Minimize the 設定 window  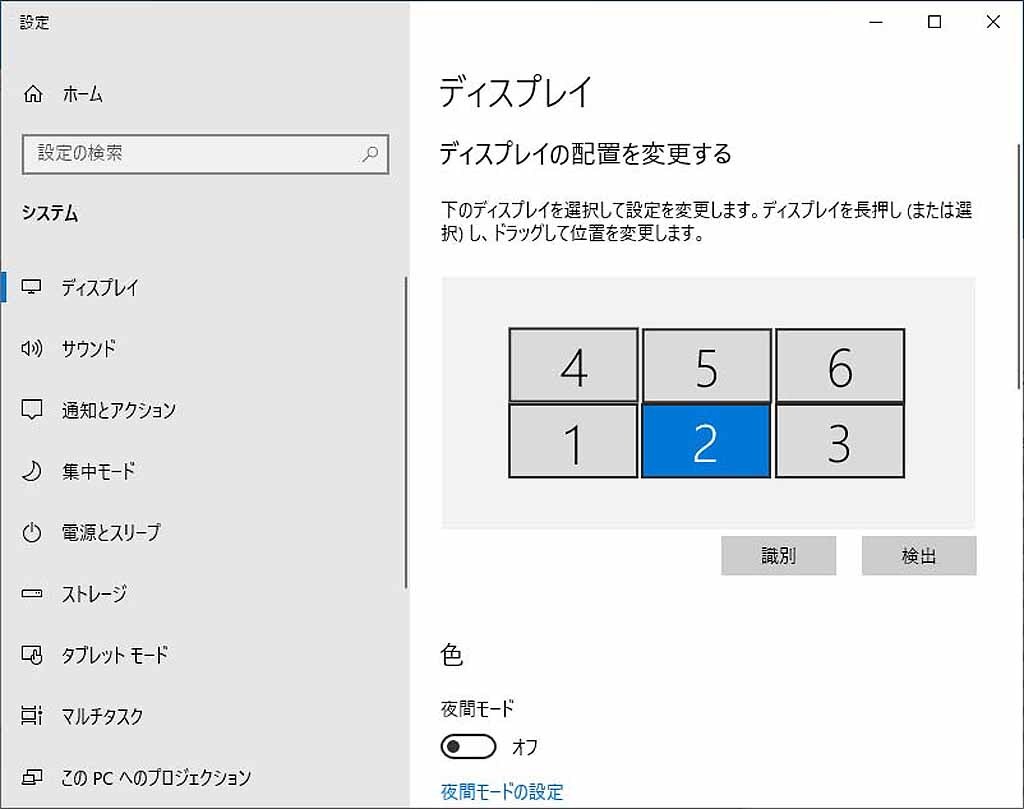(876, 22)
